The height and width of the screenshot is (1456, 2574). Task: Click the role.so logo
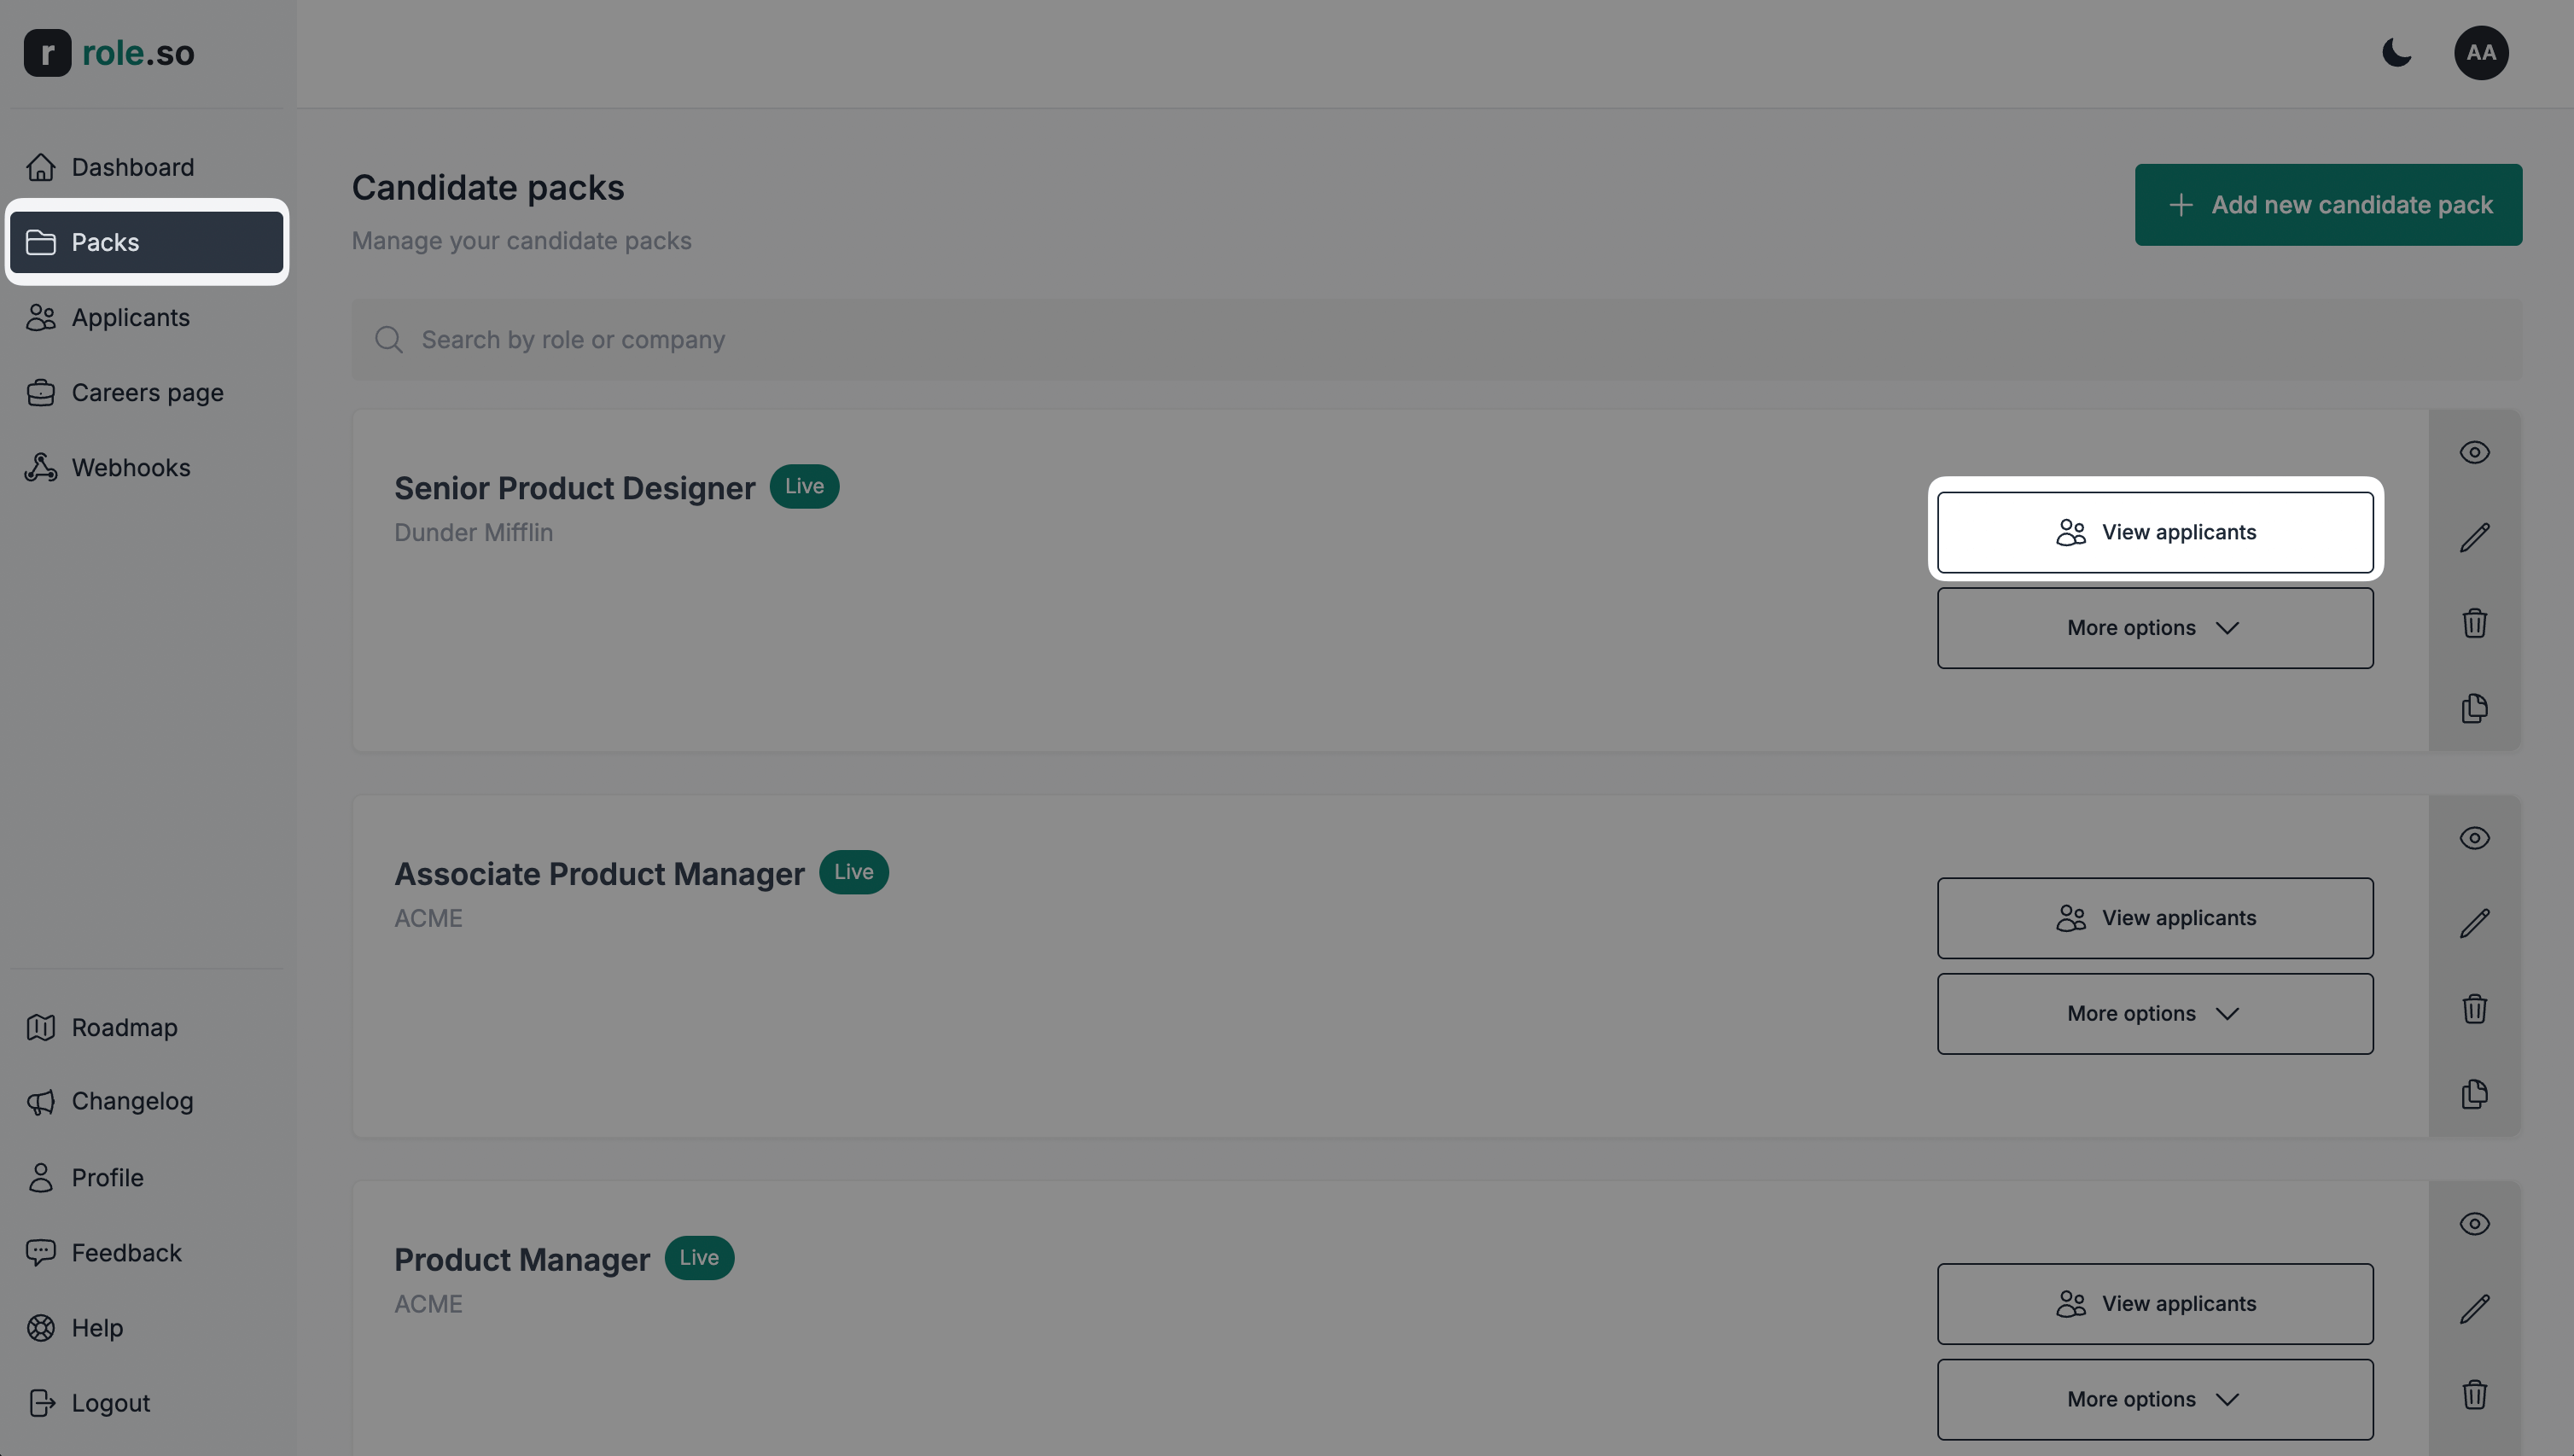pyautogui.click(x=108, y=53)
